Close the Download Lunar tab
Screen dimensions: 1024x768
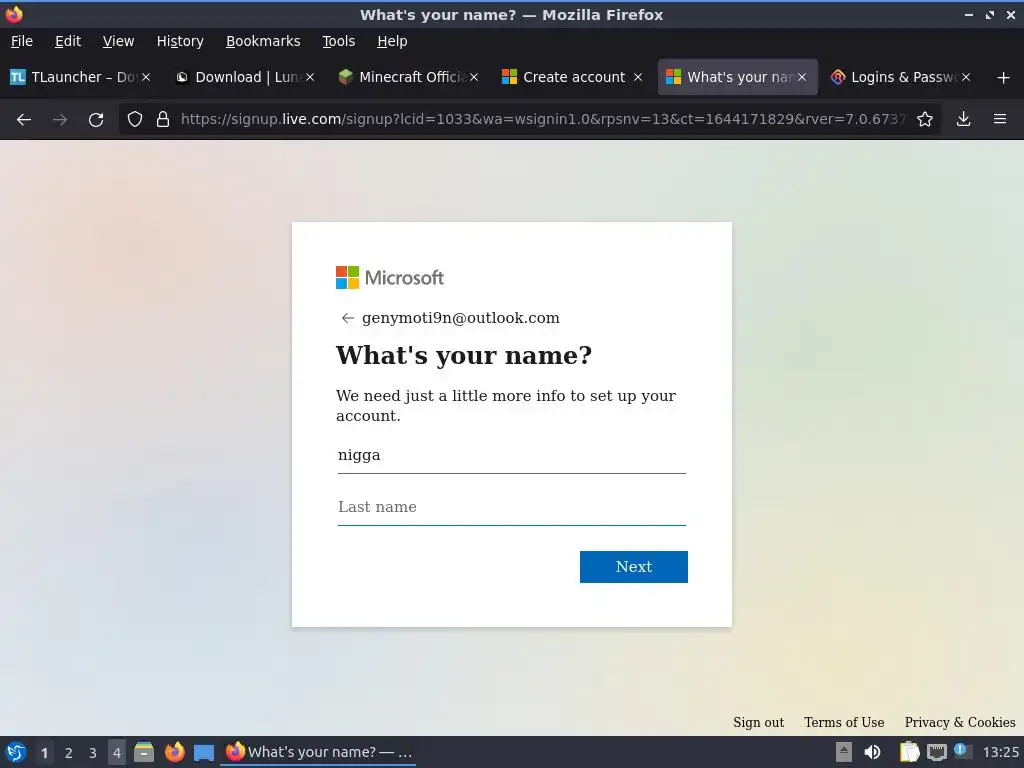click(x=310, y=77)
